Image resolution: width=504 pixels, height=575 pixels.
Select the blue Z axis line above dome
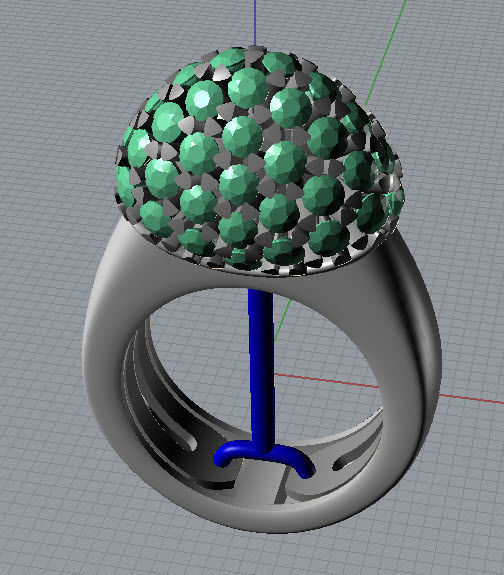255,23
